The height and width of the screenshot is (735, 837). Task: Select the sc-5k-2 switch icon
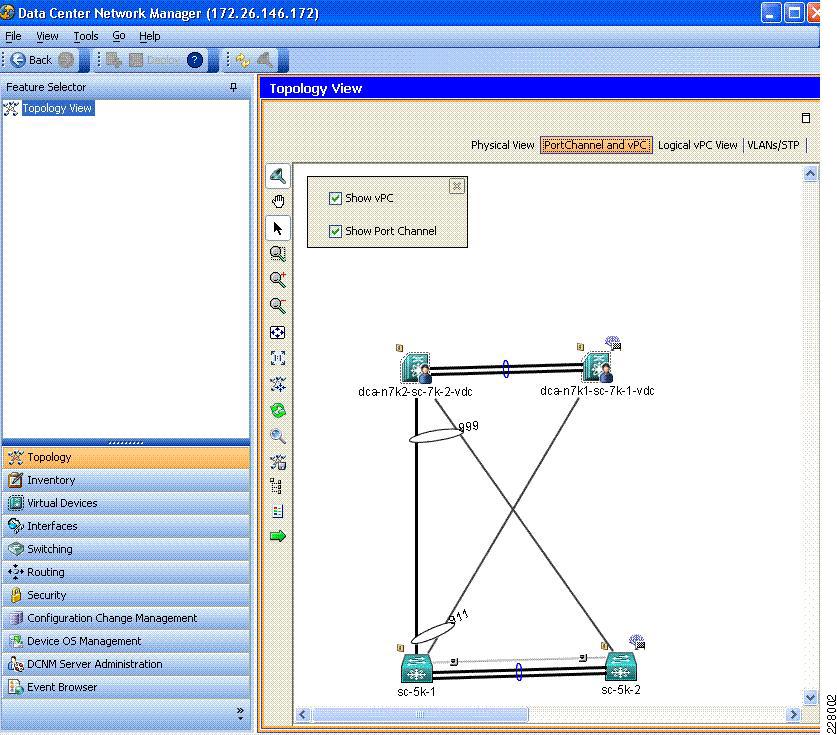tap(621, 666)
